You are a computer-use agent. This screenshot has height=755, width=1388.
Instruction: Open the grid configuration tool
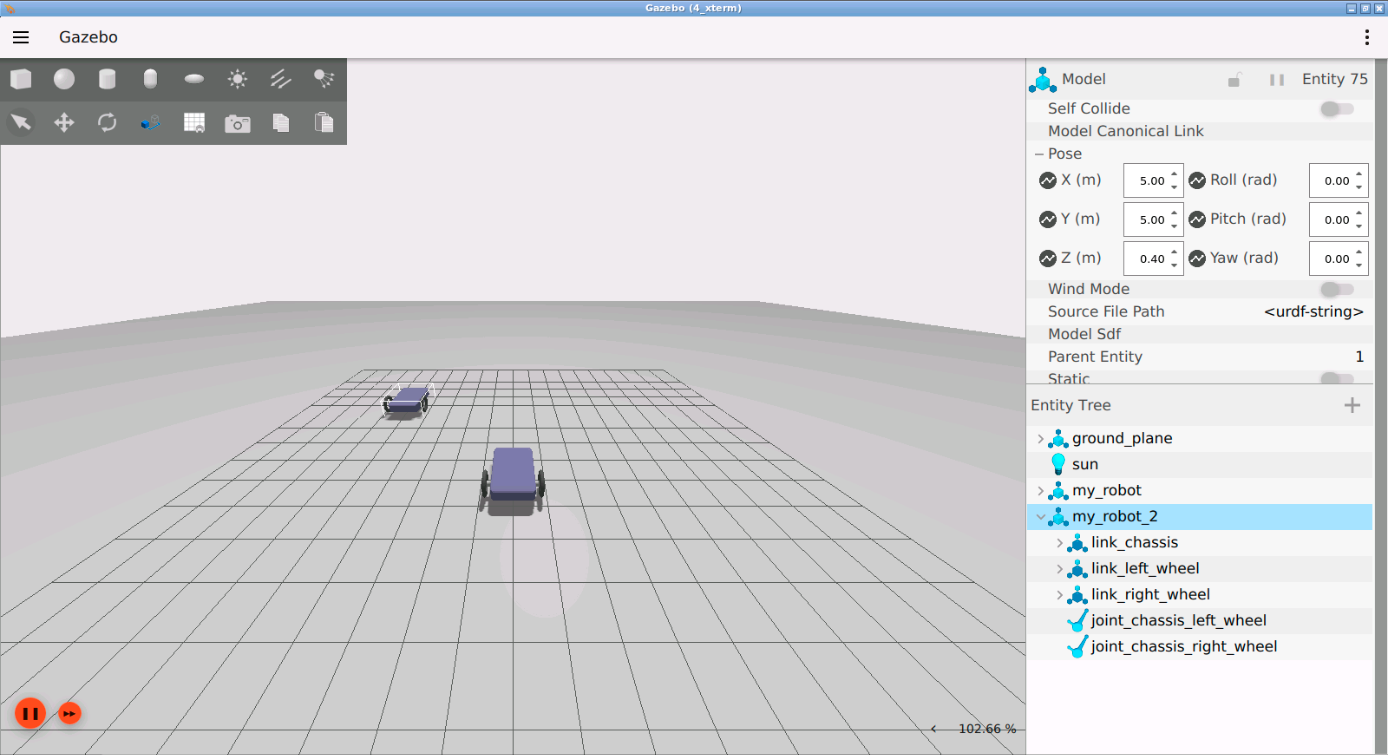[x=194, y=122]
